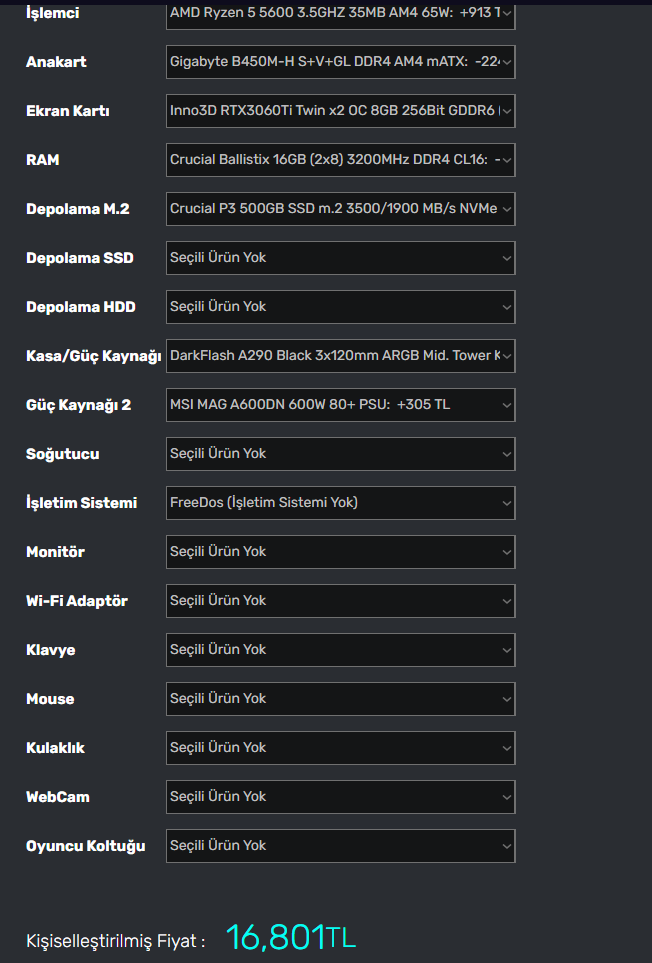Open the Wi-Fi Adaptör dropdown
The width and height of the screenshot is (652, 963).
340,601
